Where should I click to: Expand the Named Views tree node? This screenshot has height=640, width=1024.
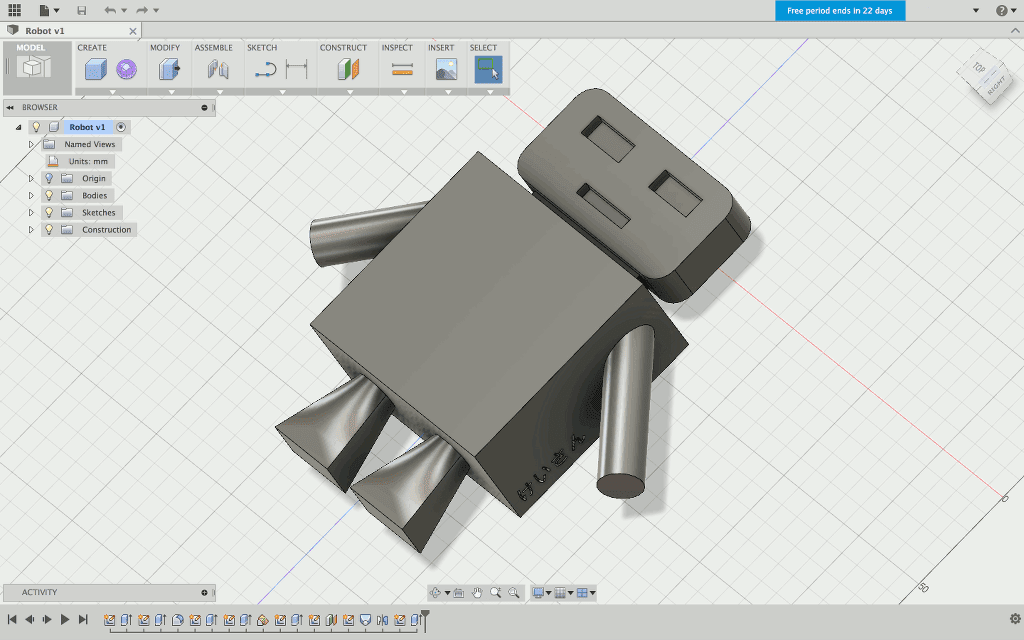coord(31,144)
